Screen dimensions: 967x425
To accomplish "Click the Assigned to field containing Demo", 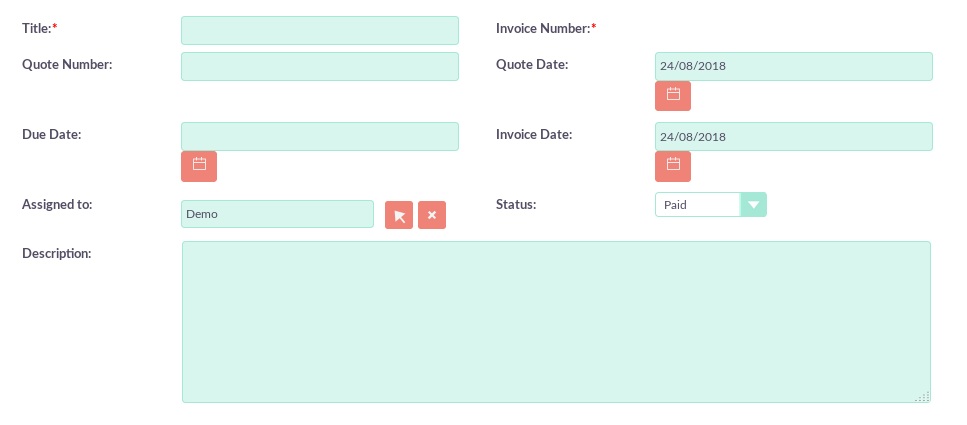I will click(x=277, y=214).
